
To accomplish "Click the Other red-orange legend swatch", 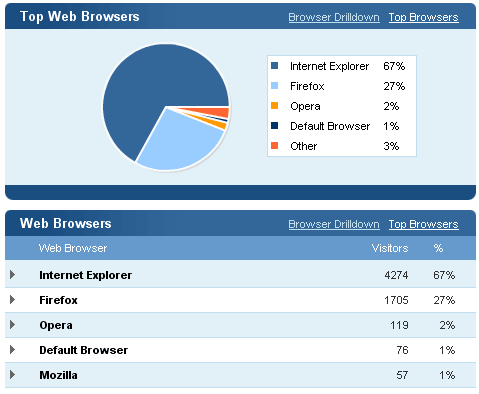I will [275, 146].
